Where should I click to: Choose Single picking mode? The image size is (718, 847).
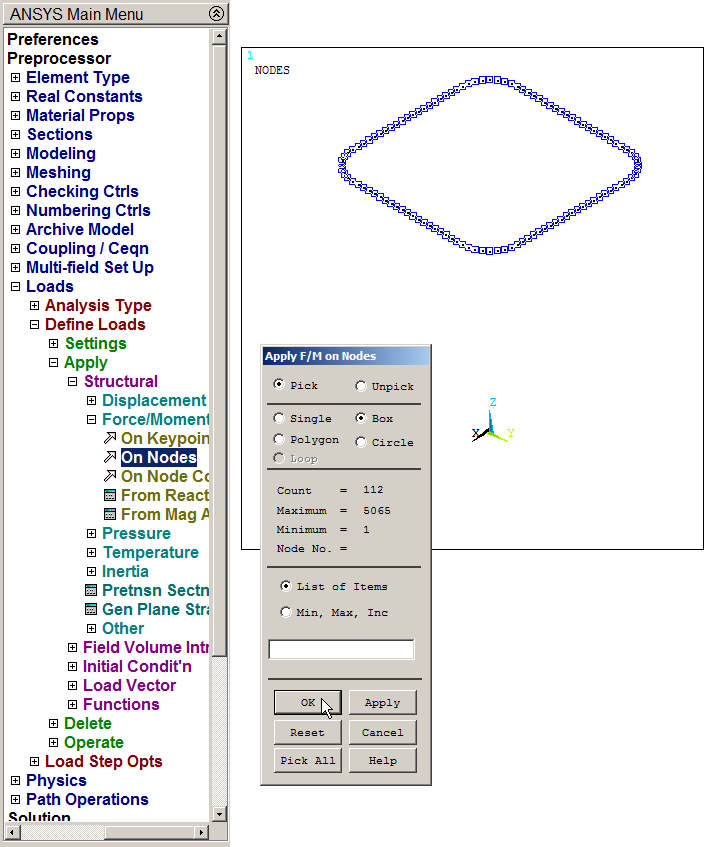279,418
